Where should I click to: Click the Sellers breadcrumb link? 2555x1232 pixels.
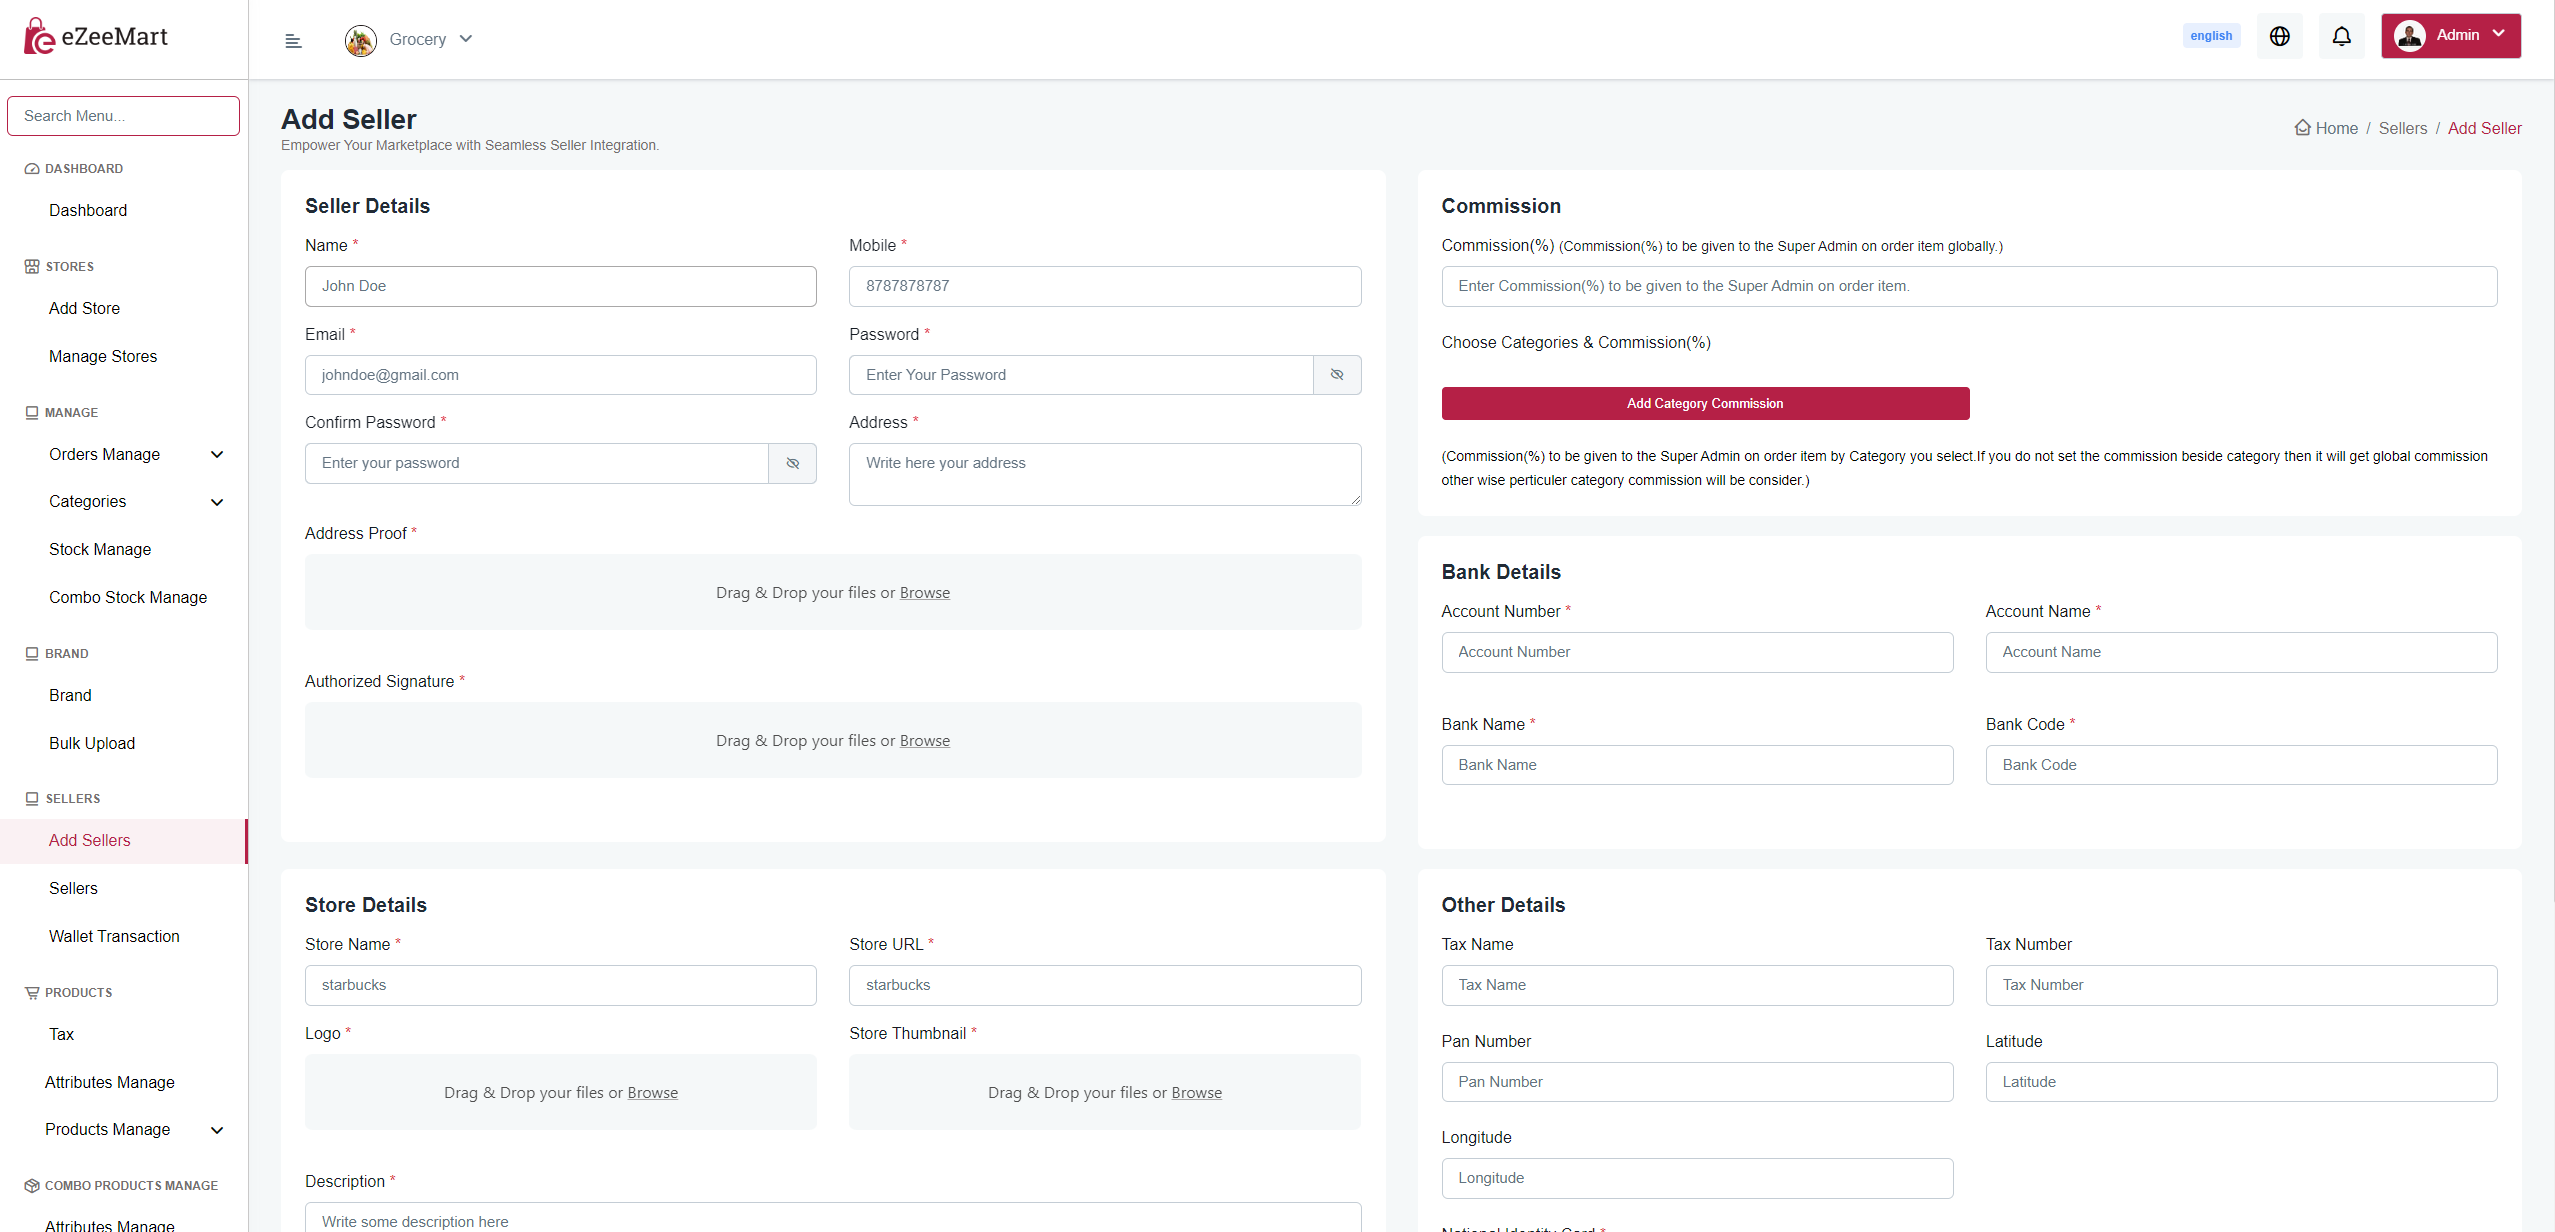(x=2402, y=128)
